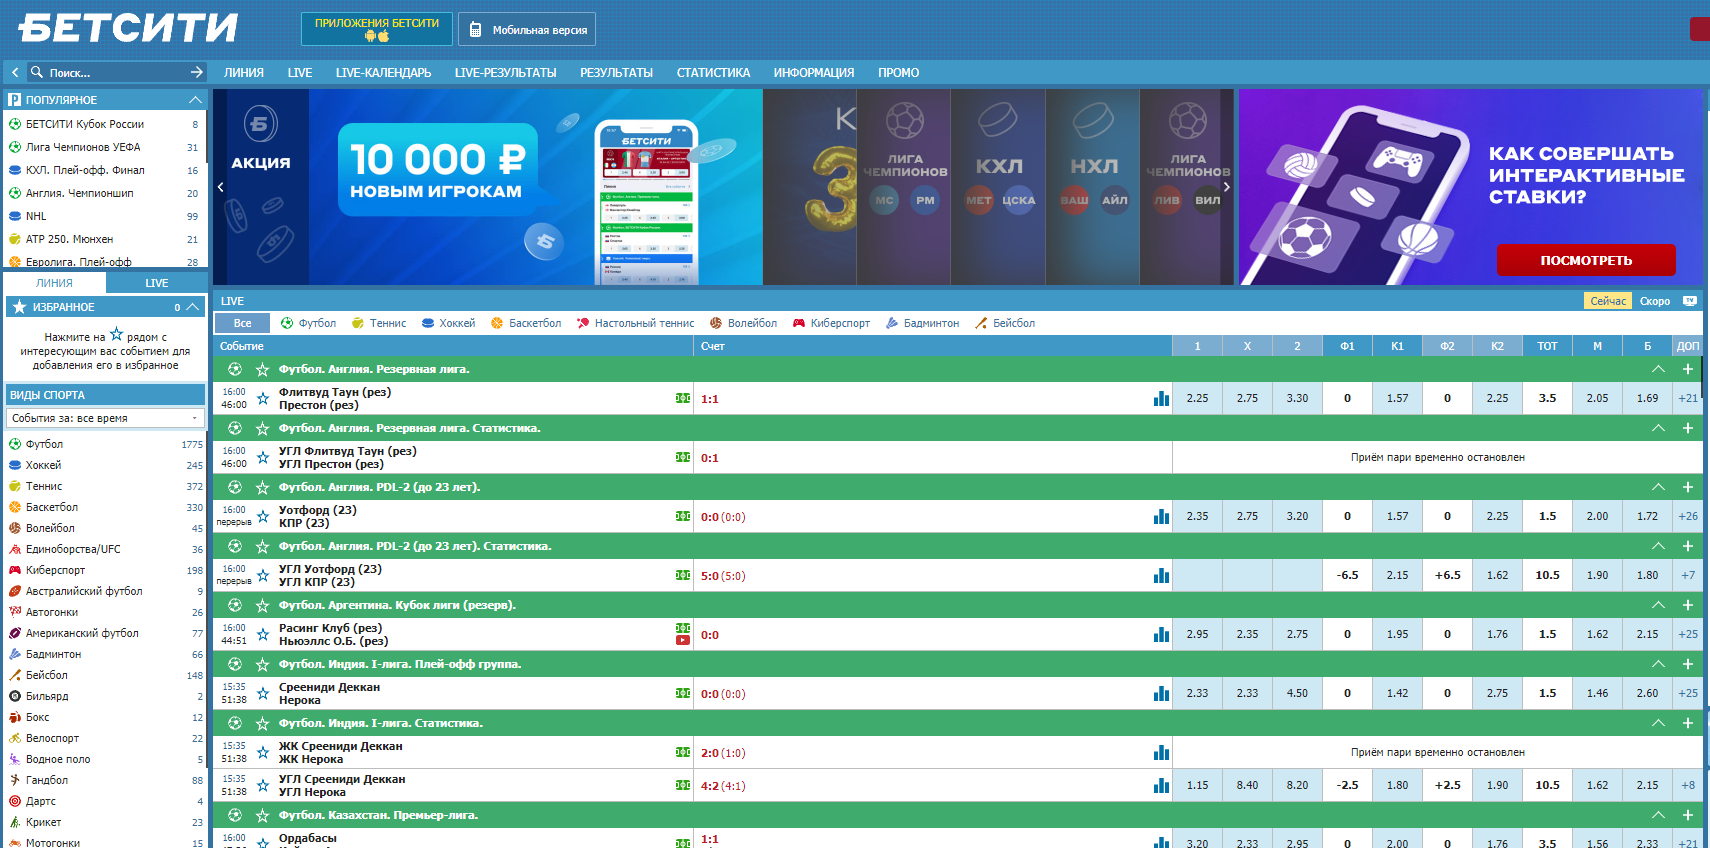
Task: Open ИНФОРМАЦИЯ menu
Action: click(814, 73)
